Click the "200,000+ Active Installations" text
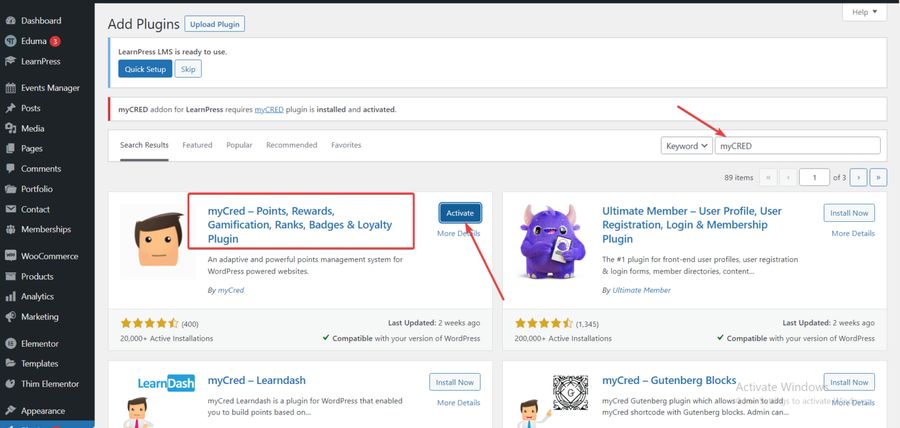 [x=563, y=338]
